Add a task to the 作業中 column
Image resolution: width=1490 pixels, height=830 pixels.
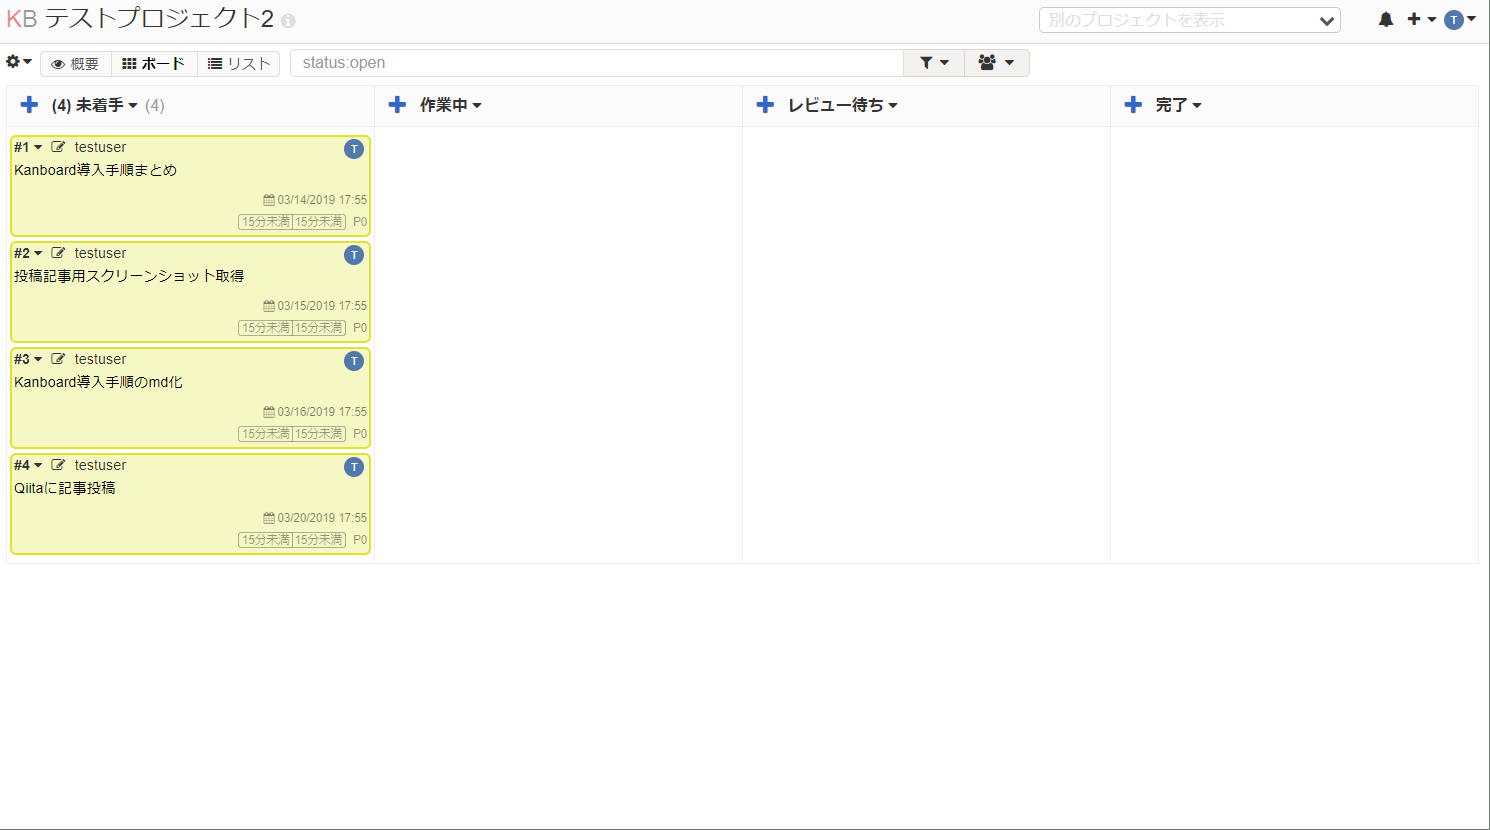[397, 105]
